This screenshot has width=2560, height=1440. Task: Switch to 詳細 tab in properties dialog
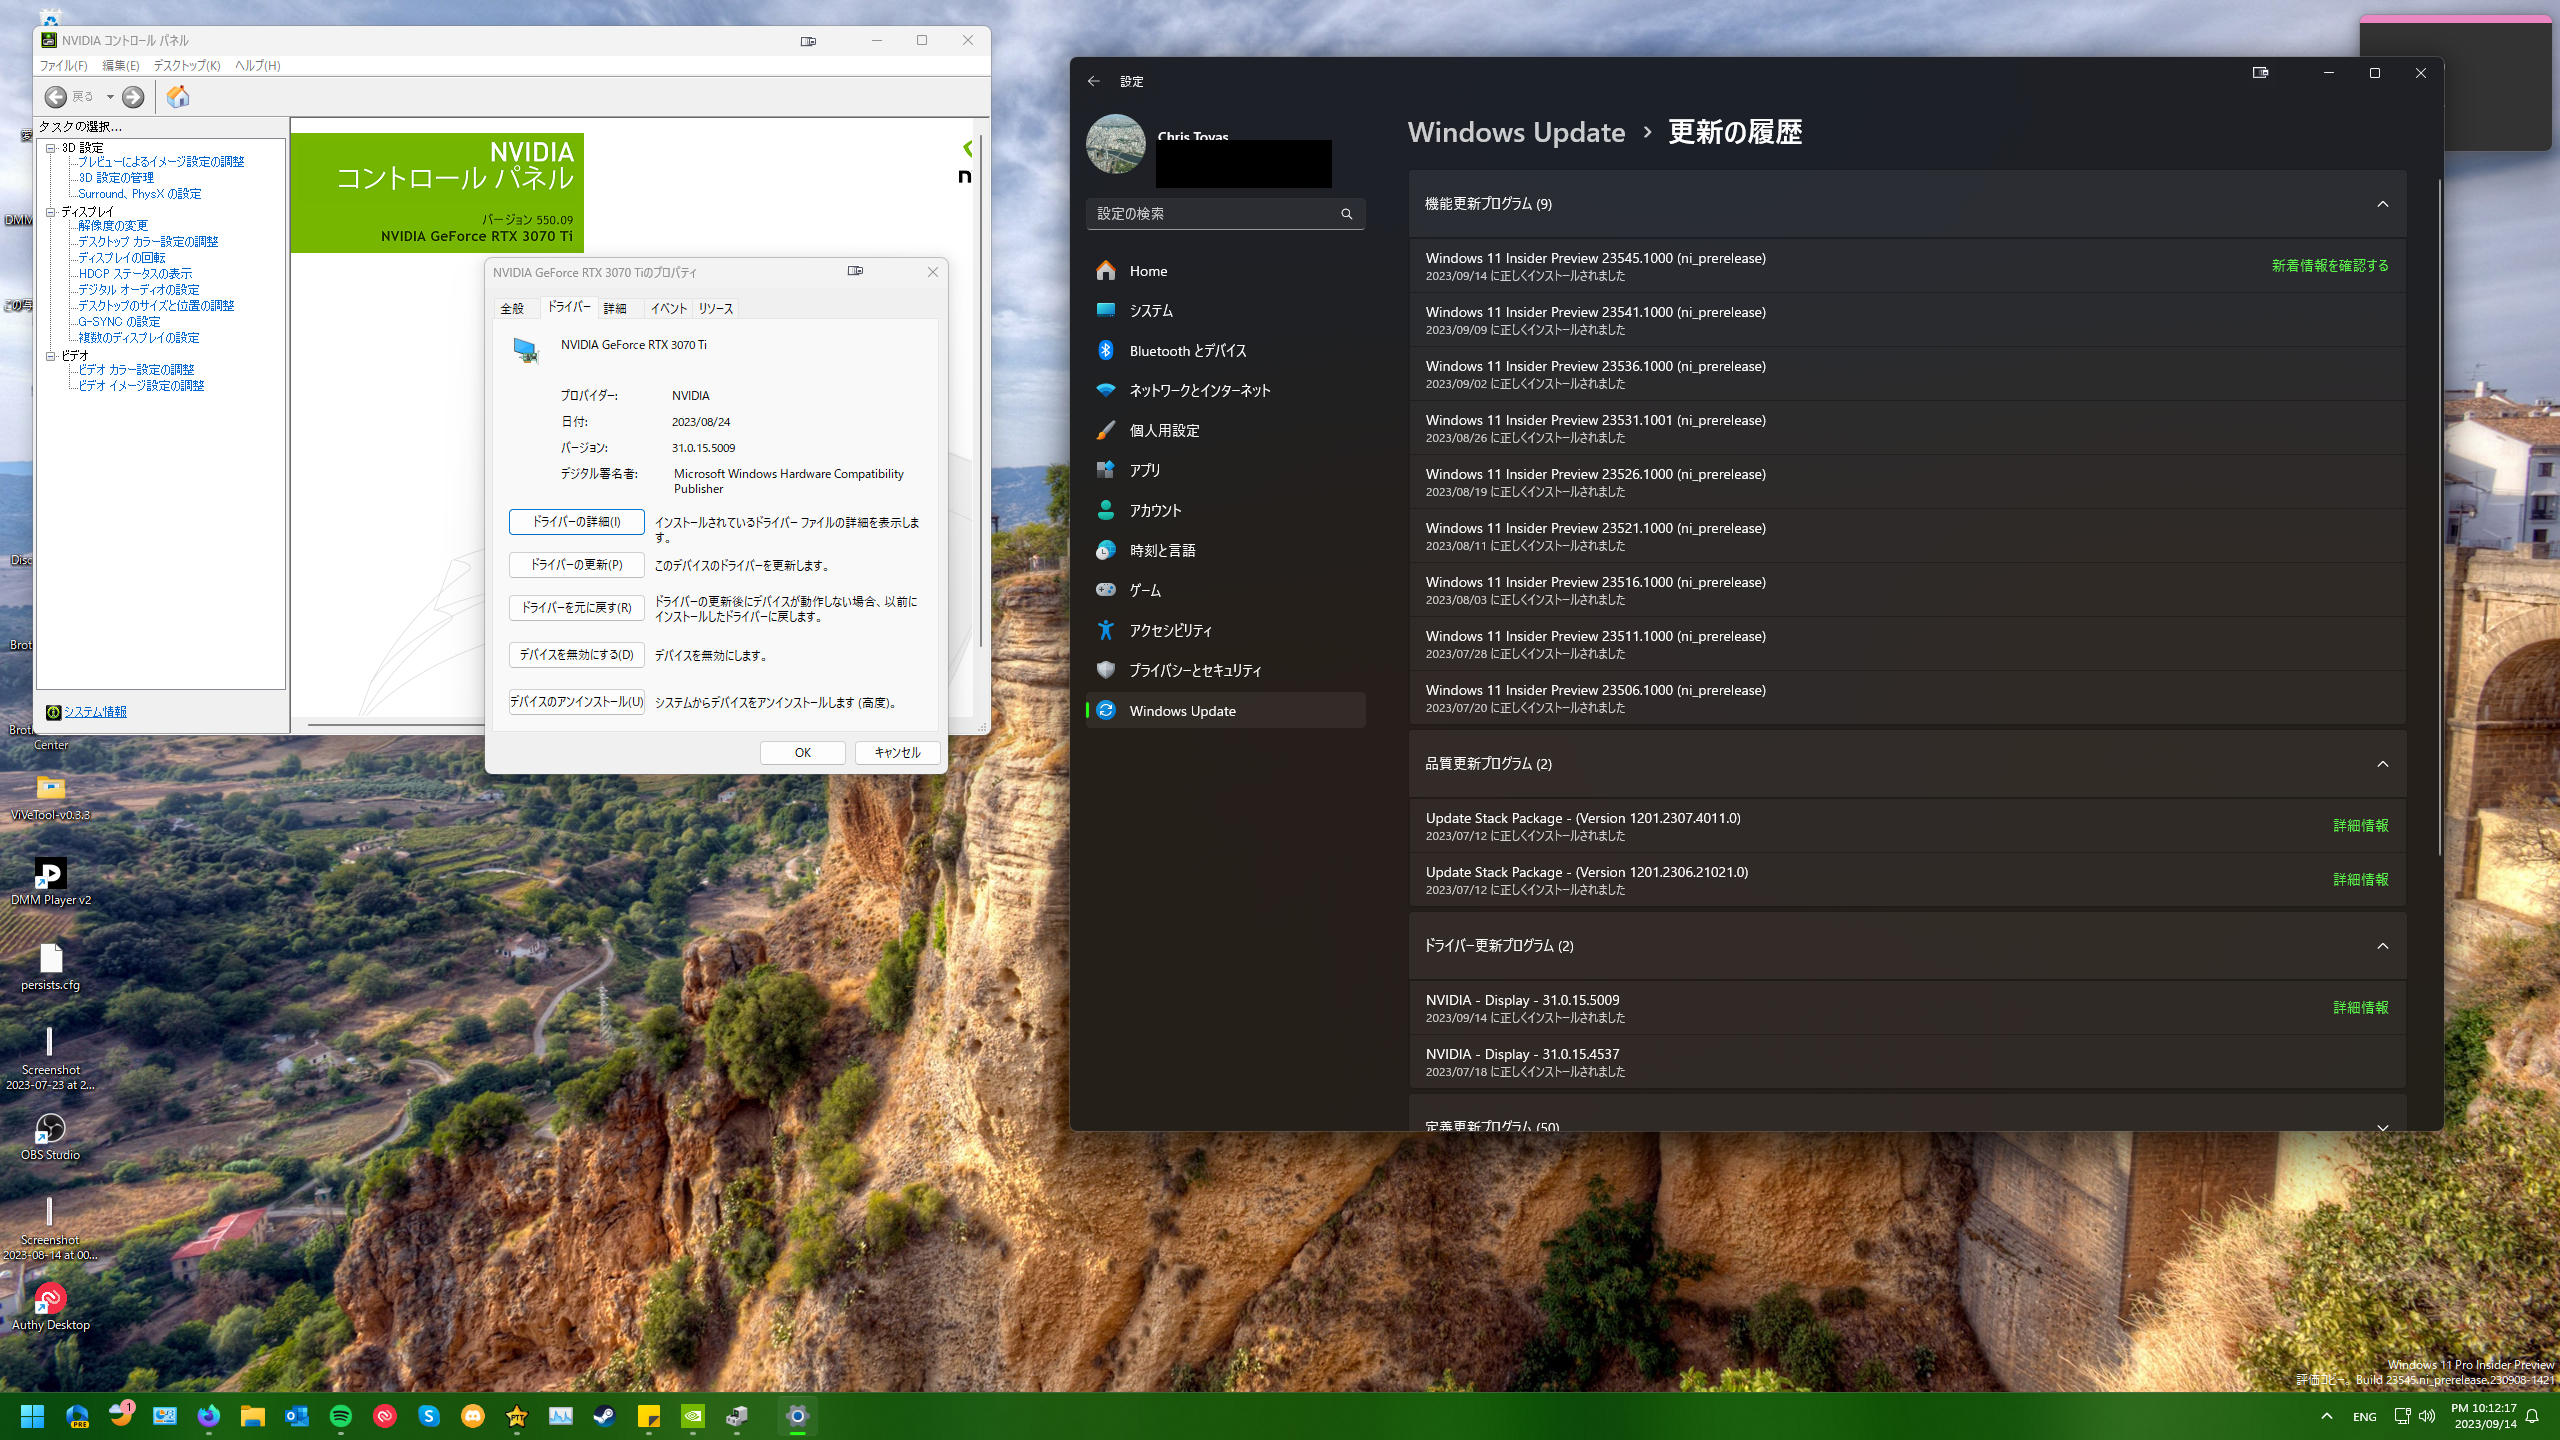(615, 308)
